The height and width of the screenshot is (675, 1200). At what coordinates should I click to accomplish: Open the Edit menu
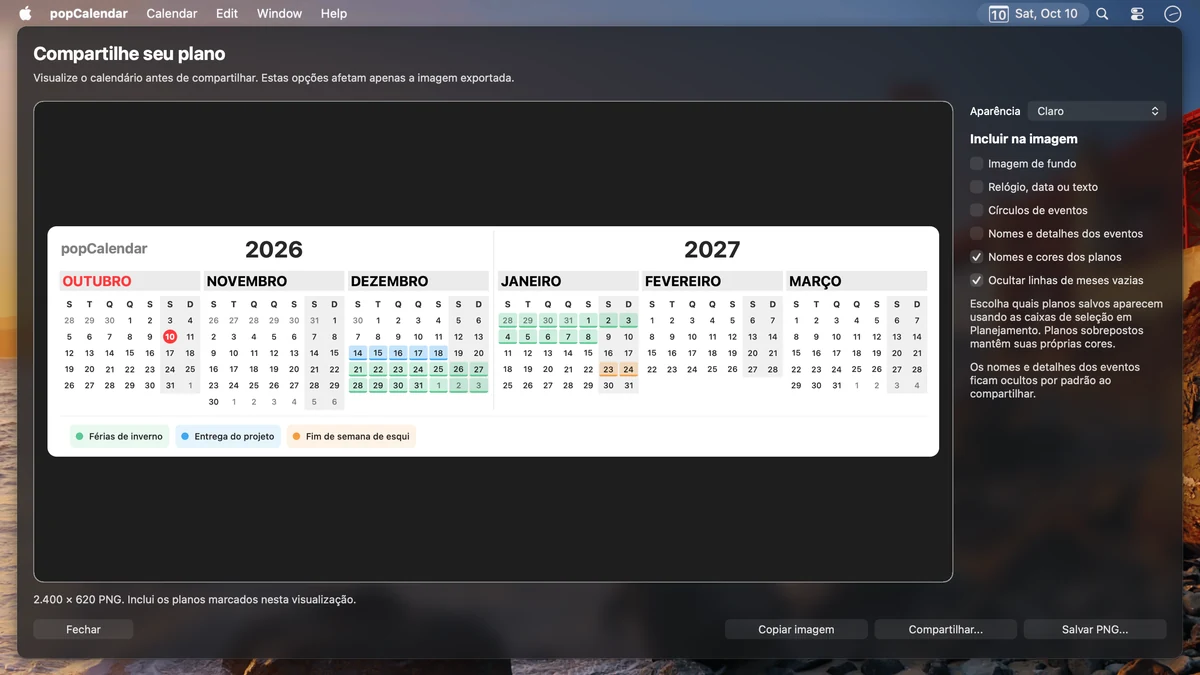pyautogui.click(x=227, y=13)
